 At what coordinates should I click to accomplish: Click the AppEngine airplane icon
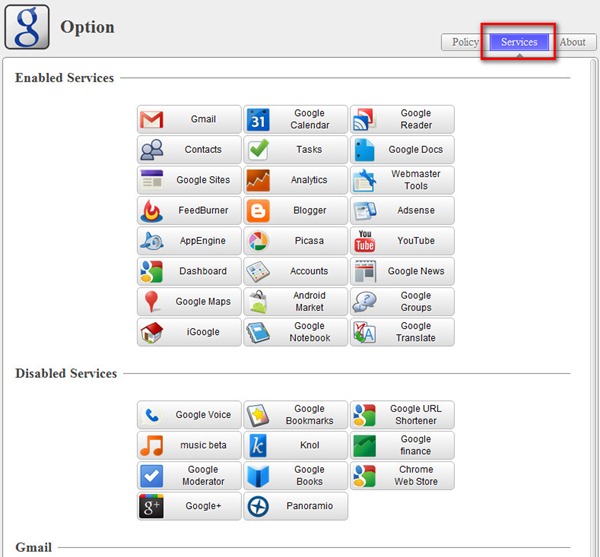(x=152, y=241)
